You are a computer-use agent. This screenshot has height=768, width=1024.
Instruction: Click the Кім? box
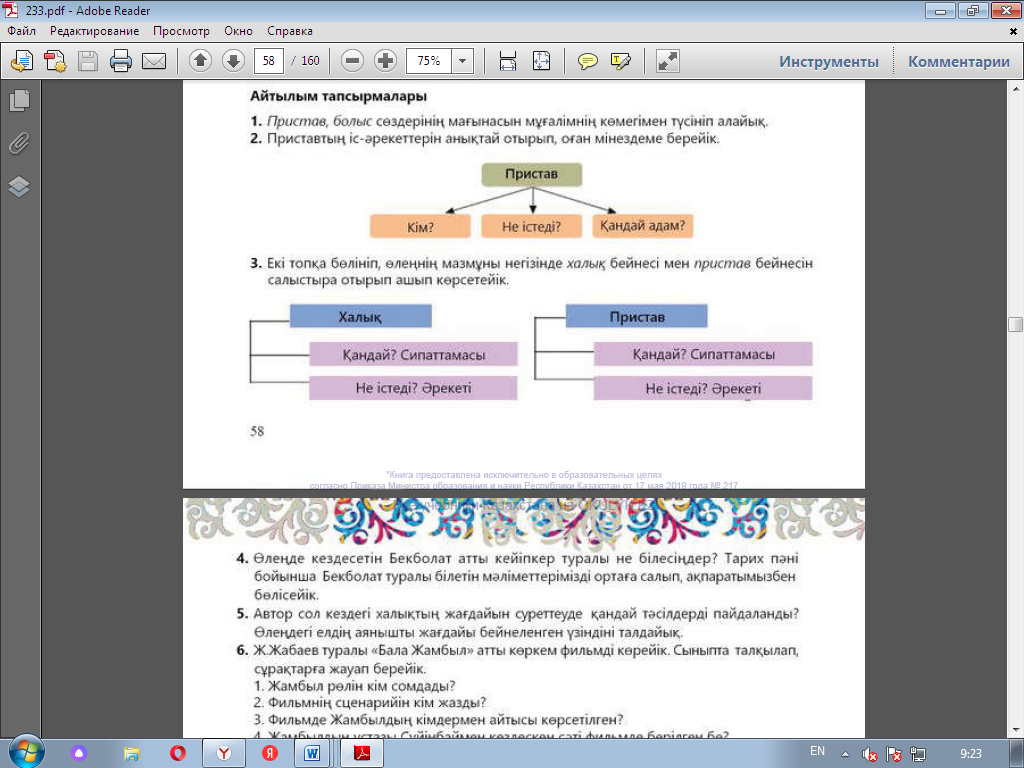pyautogui.click(x=420, y=227)
